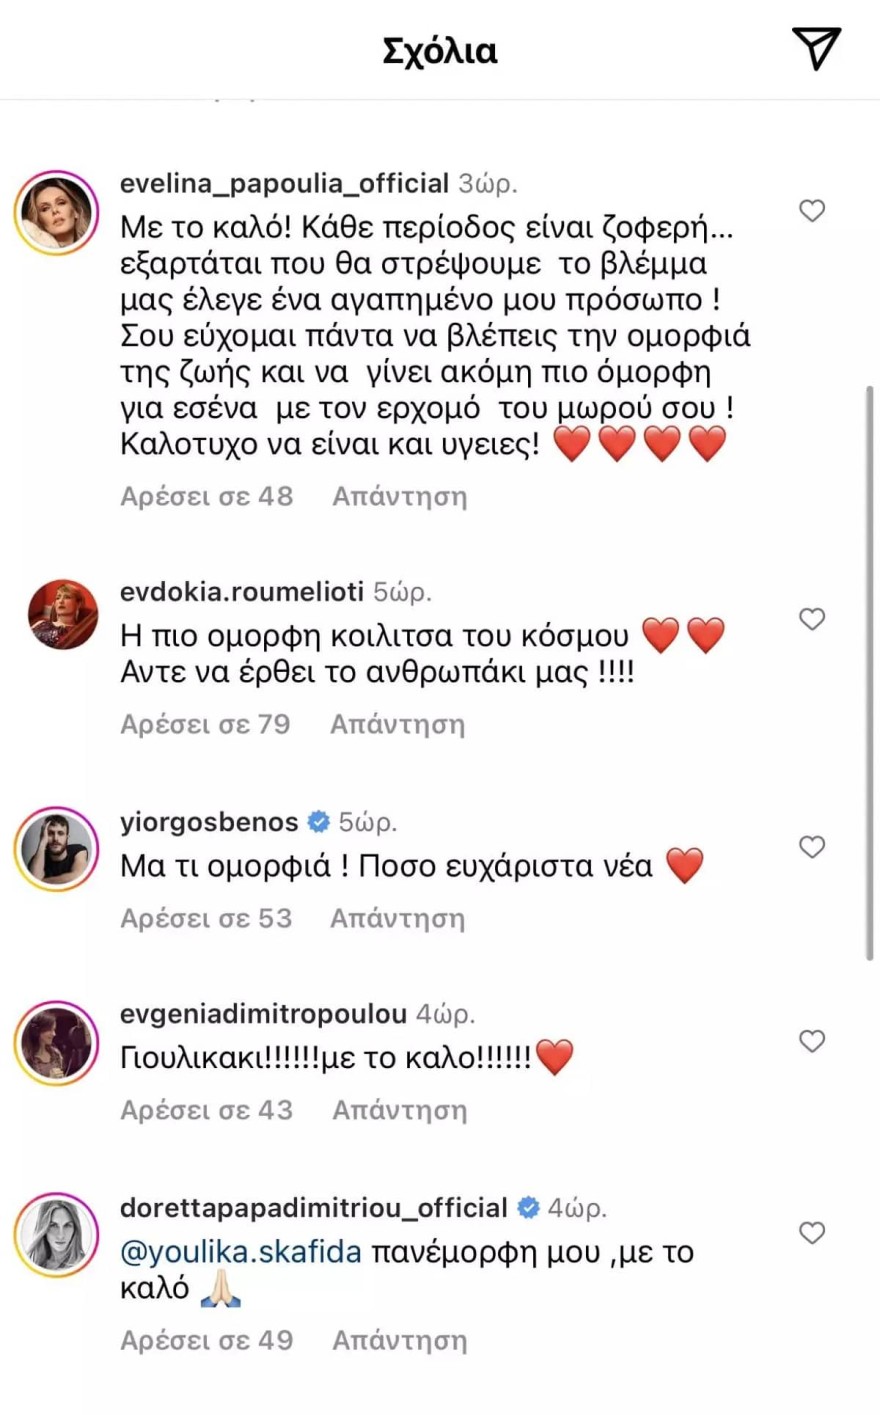Toggle like on evdokia.roumelioti's comment heart
Viewport: 880px width, 1415px height.
coord(812,619)
